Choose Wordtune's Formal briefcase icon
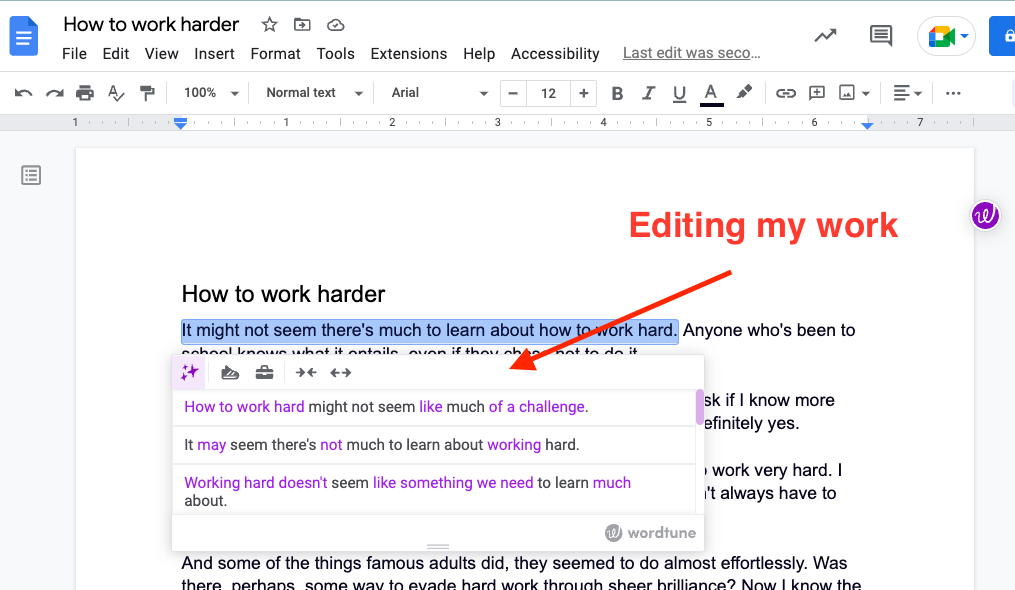 coord(264,372)
